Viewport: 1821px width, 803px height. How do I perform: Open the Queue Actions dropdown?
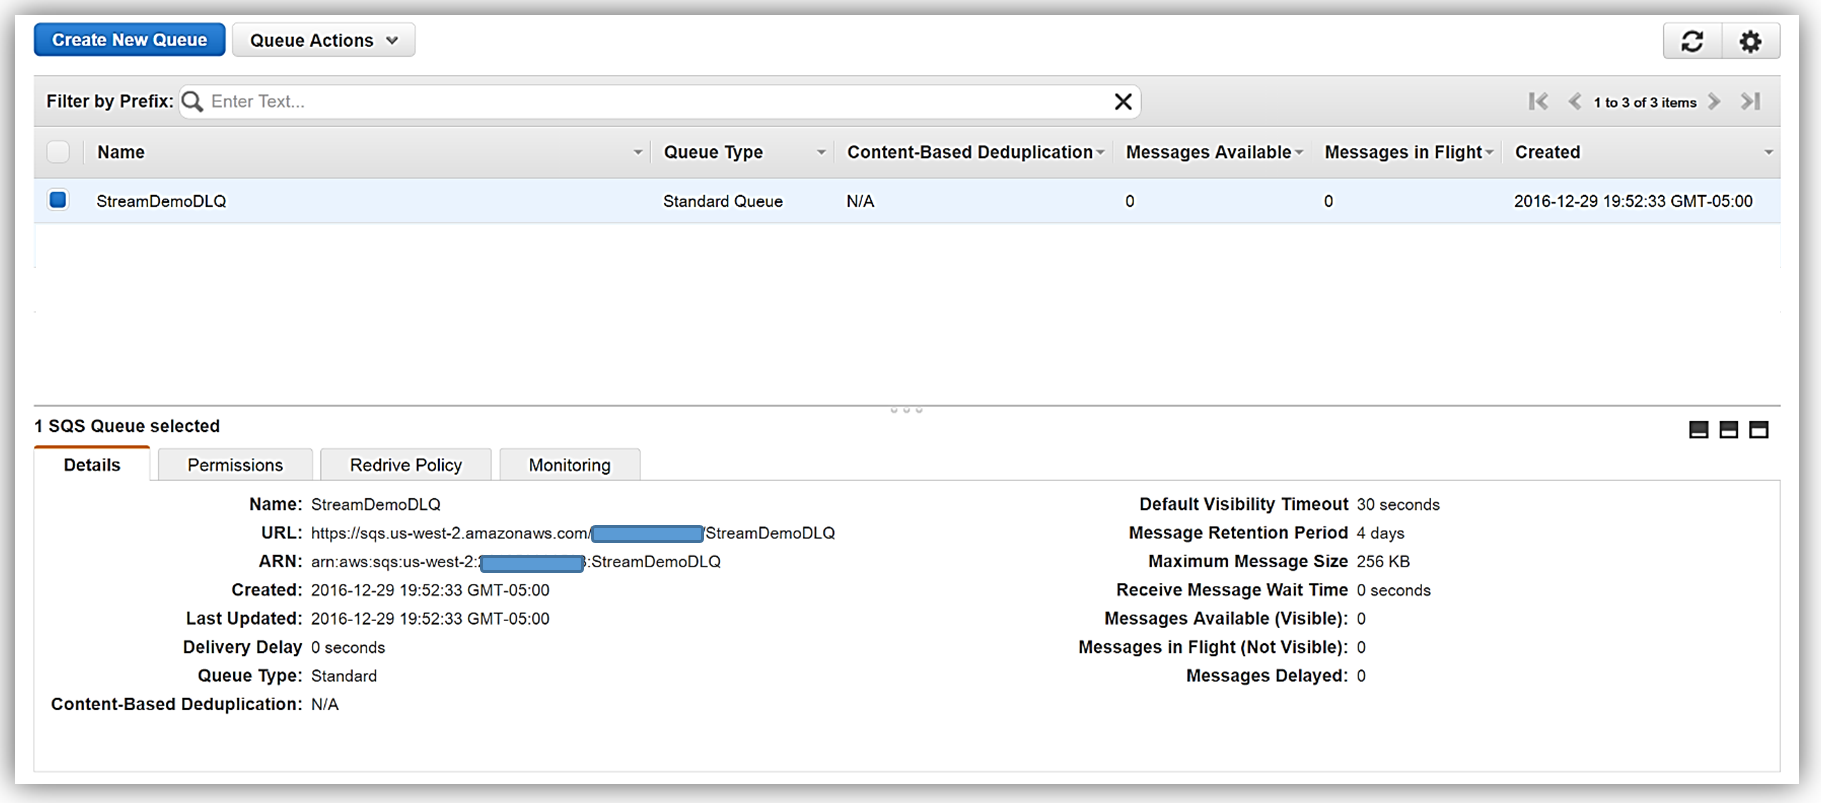323,40
